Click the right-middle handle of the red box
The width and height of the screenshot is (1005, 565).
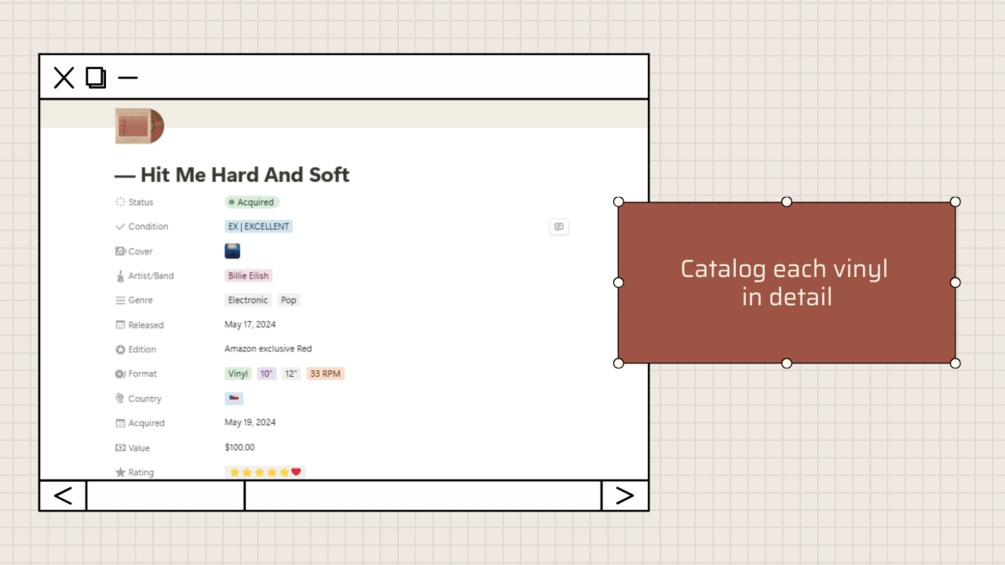coord(955,282)
